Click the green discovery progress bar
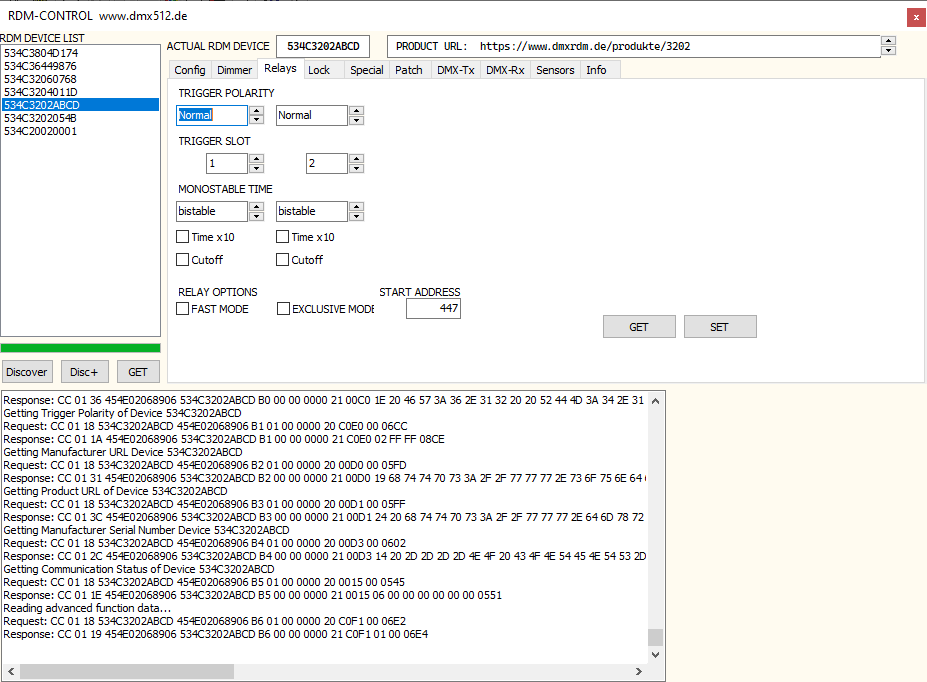Image resolution: width=927 pixels, height=682 pixels. (x=80, y=348)
